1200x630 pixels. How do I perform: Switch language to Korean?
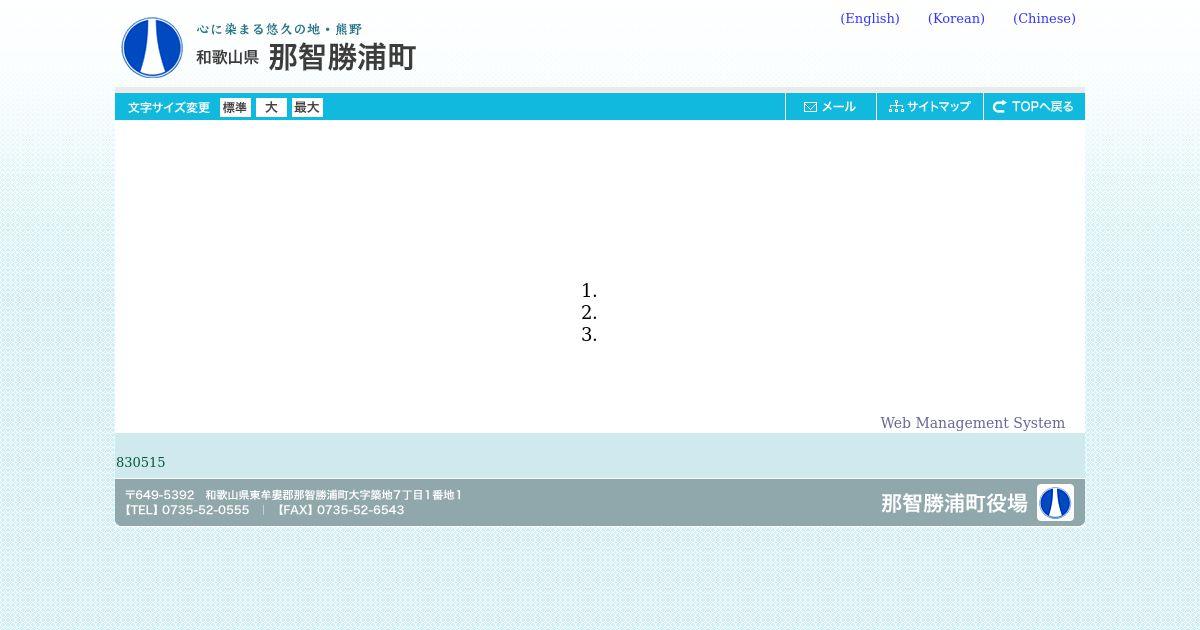(956, 19)
